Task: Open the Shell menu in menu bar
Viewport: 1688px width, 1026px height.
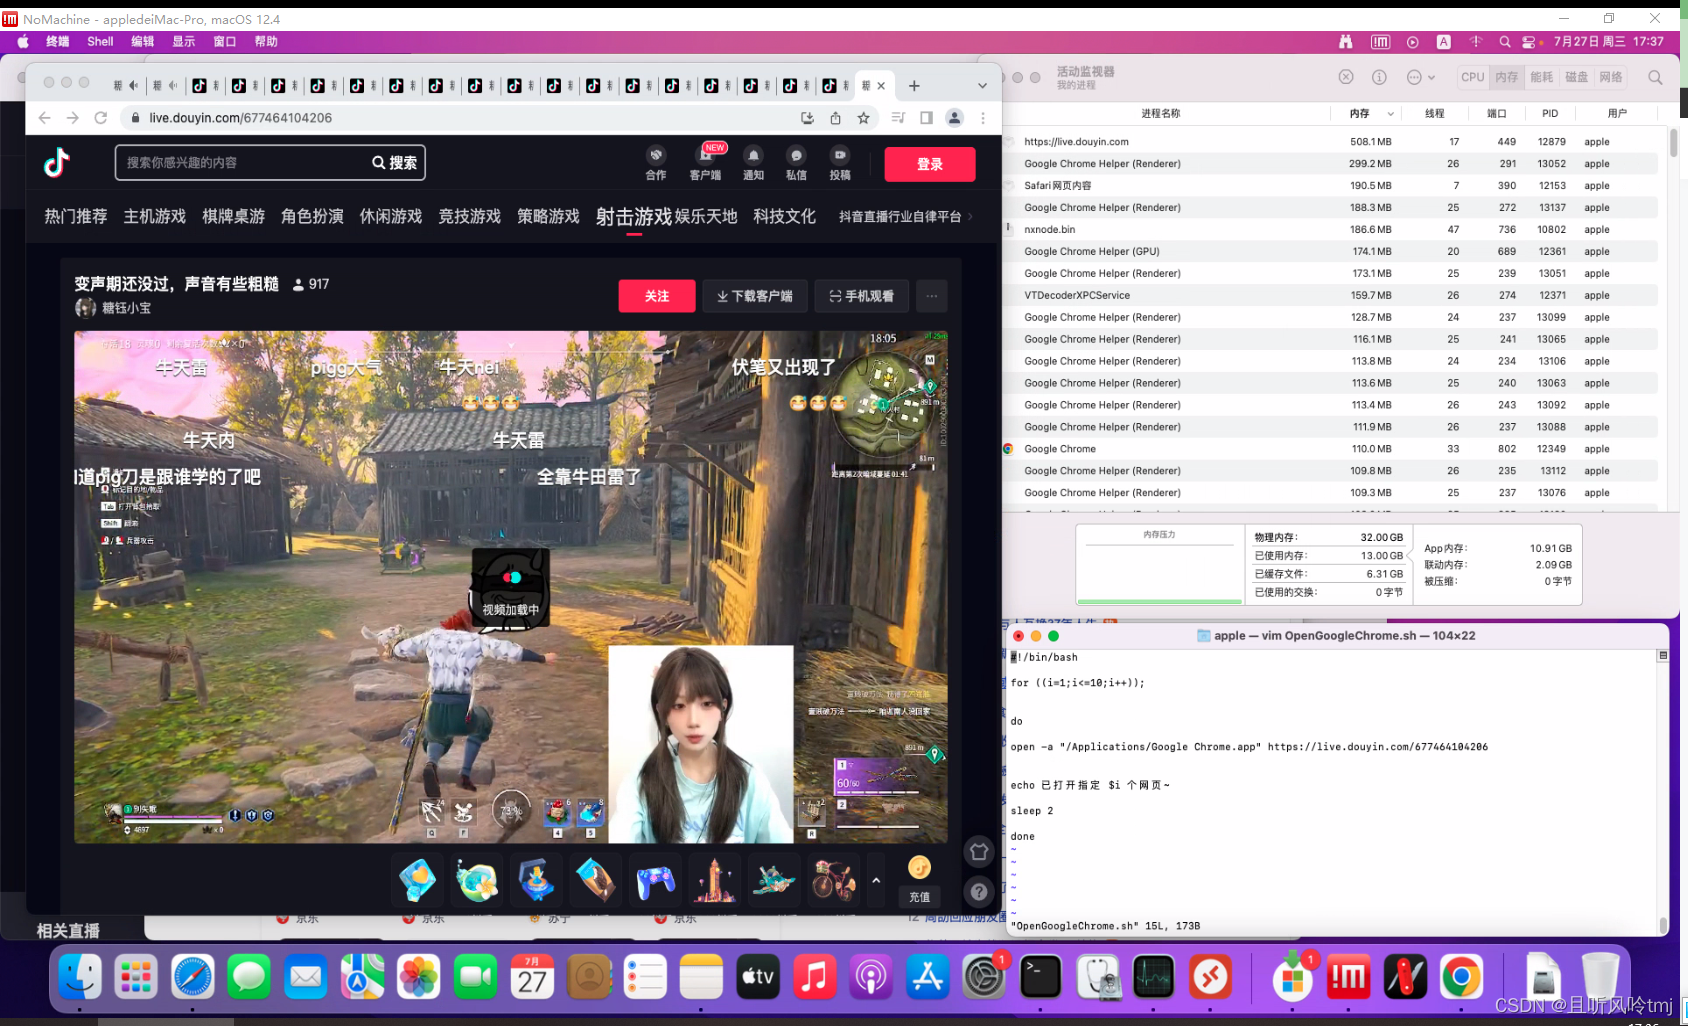Action: pos(100,42)
